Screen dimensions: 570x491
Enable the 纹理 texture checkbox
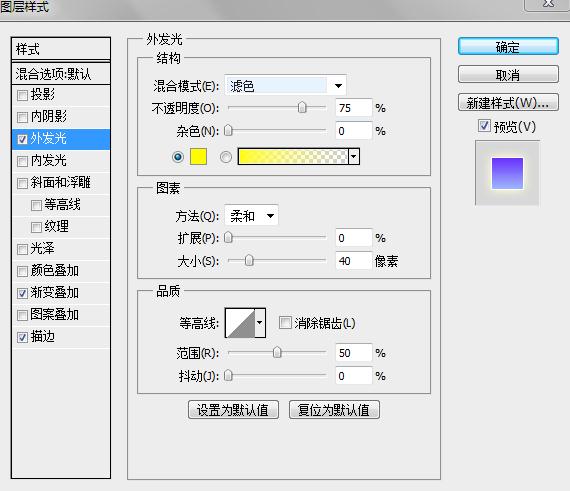36,227
